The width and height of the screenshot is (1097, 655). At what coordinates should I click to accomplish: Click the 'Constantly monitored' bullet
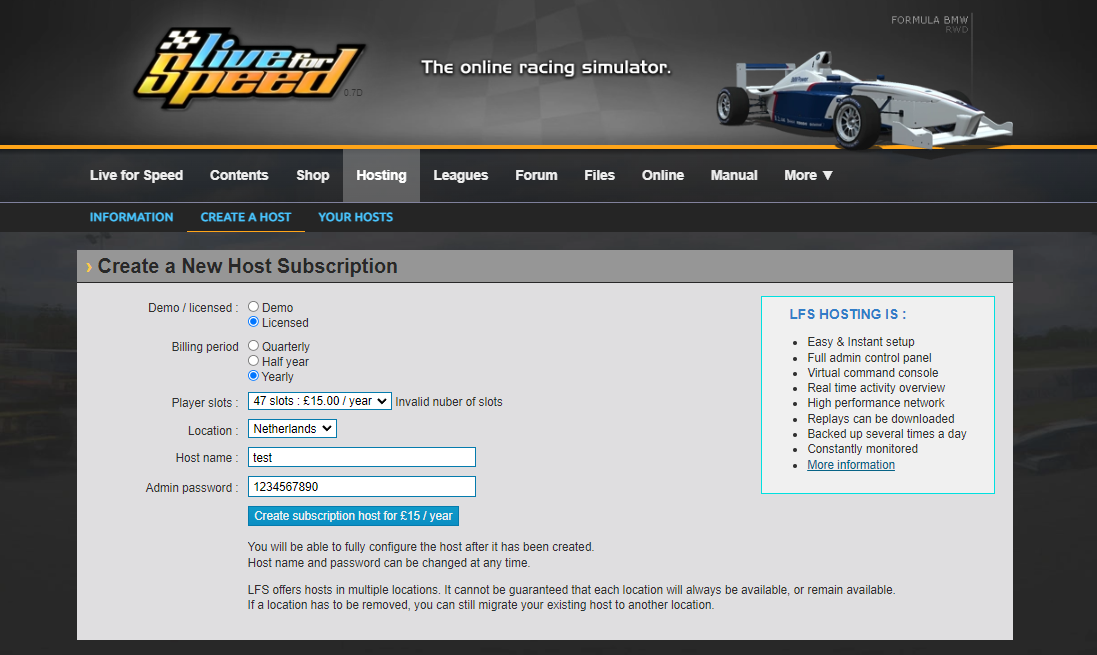click(863, 449)
